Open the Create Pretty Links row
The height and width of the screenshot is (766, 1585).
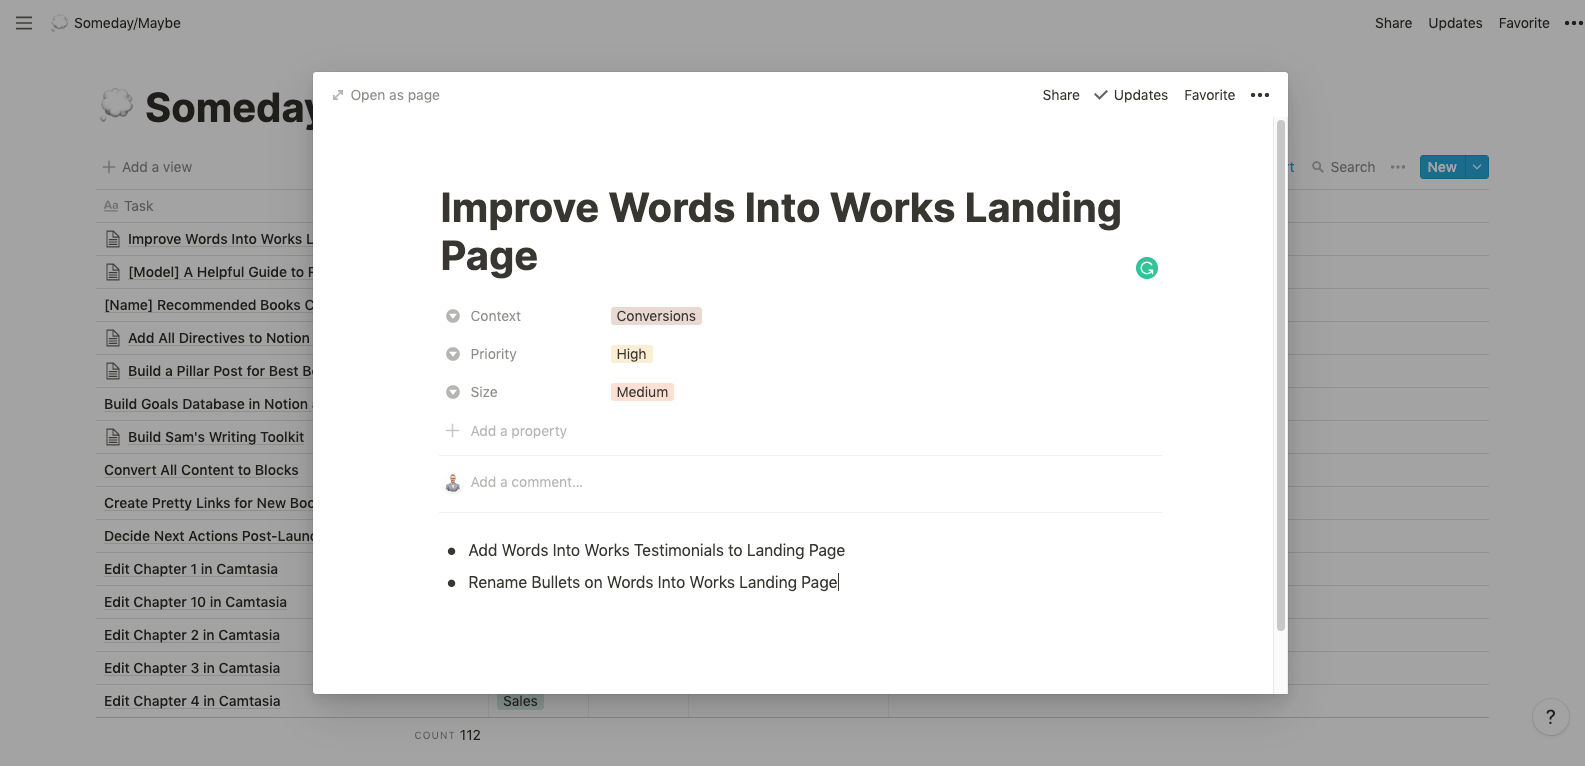tap(208, 503)
